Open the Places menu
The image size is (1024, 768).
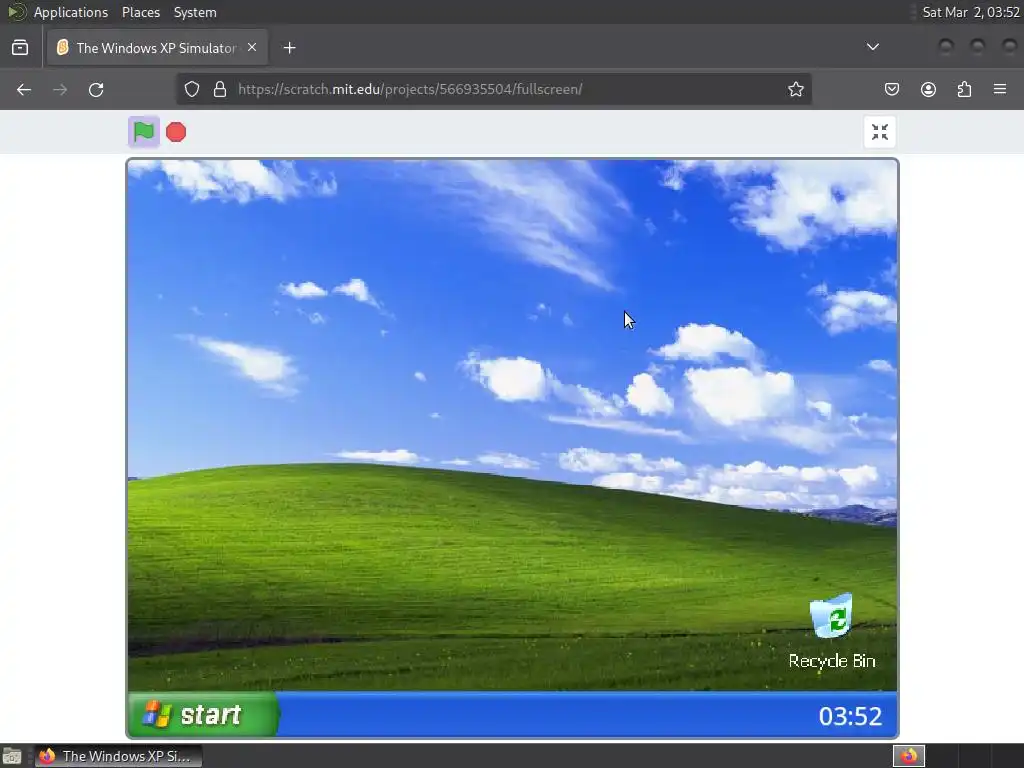(140, 12)
